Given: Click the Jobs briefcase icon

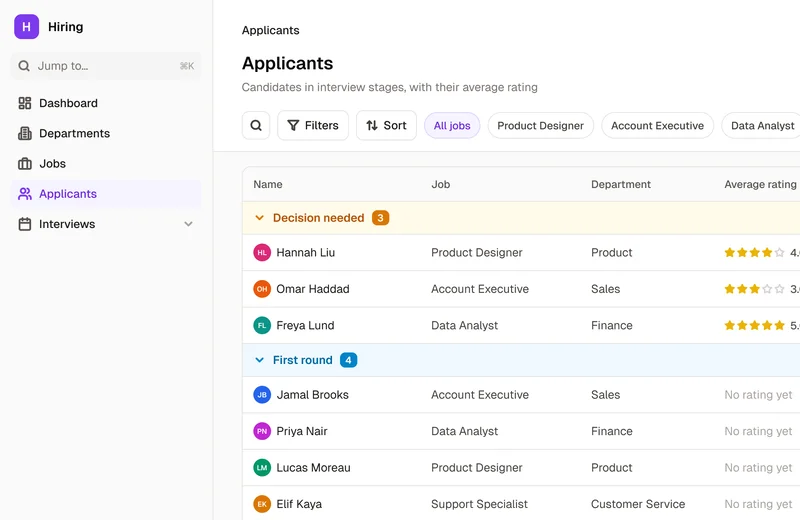Looking at the screenshot, I should [x=24, y=163].
